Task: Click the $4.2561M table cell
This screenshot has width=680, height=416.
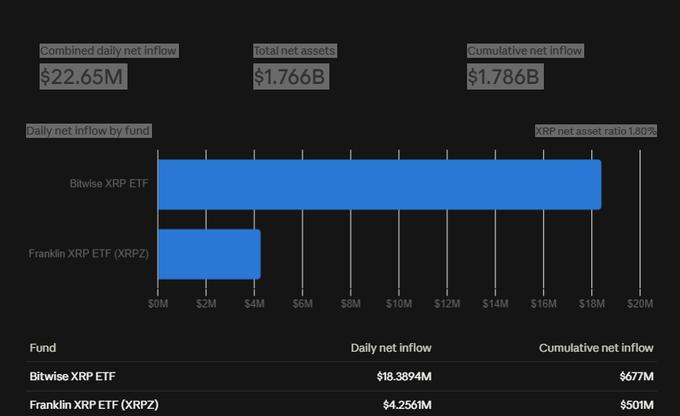Action: click(407, 405)
